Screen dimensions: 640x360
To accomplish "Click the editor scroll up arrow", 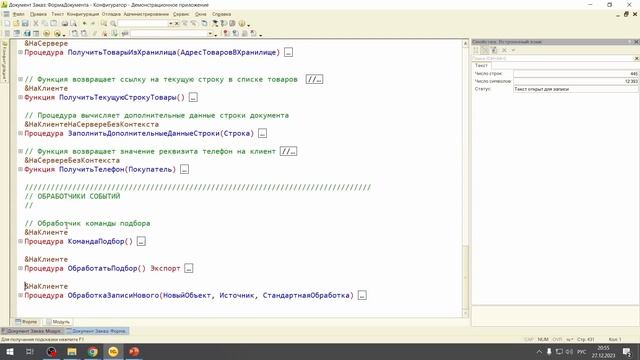I will click(x=465, y=43).
